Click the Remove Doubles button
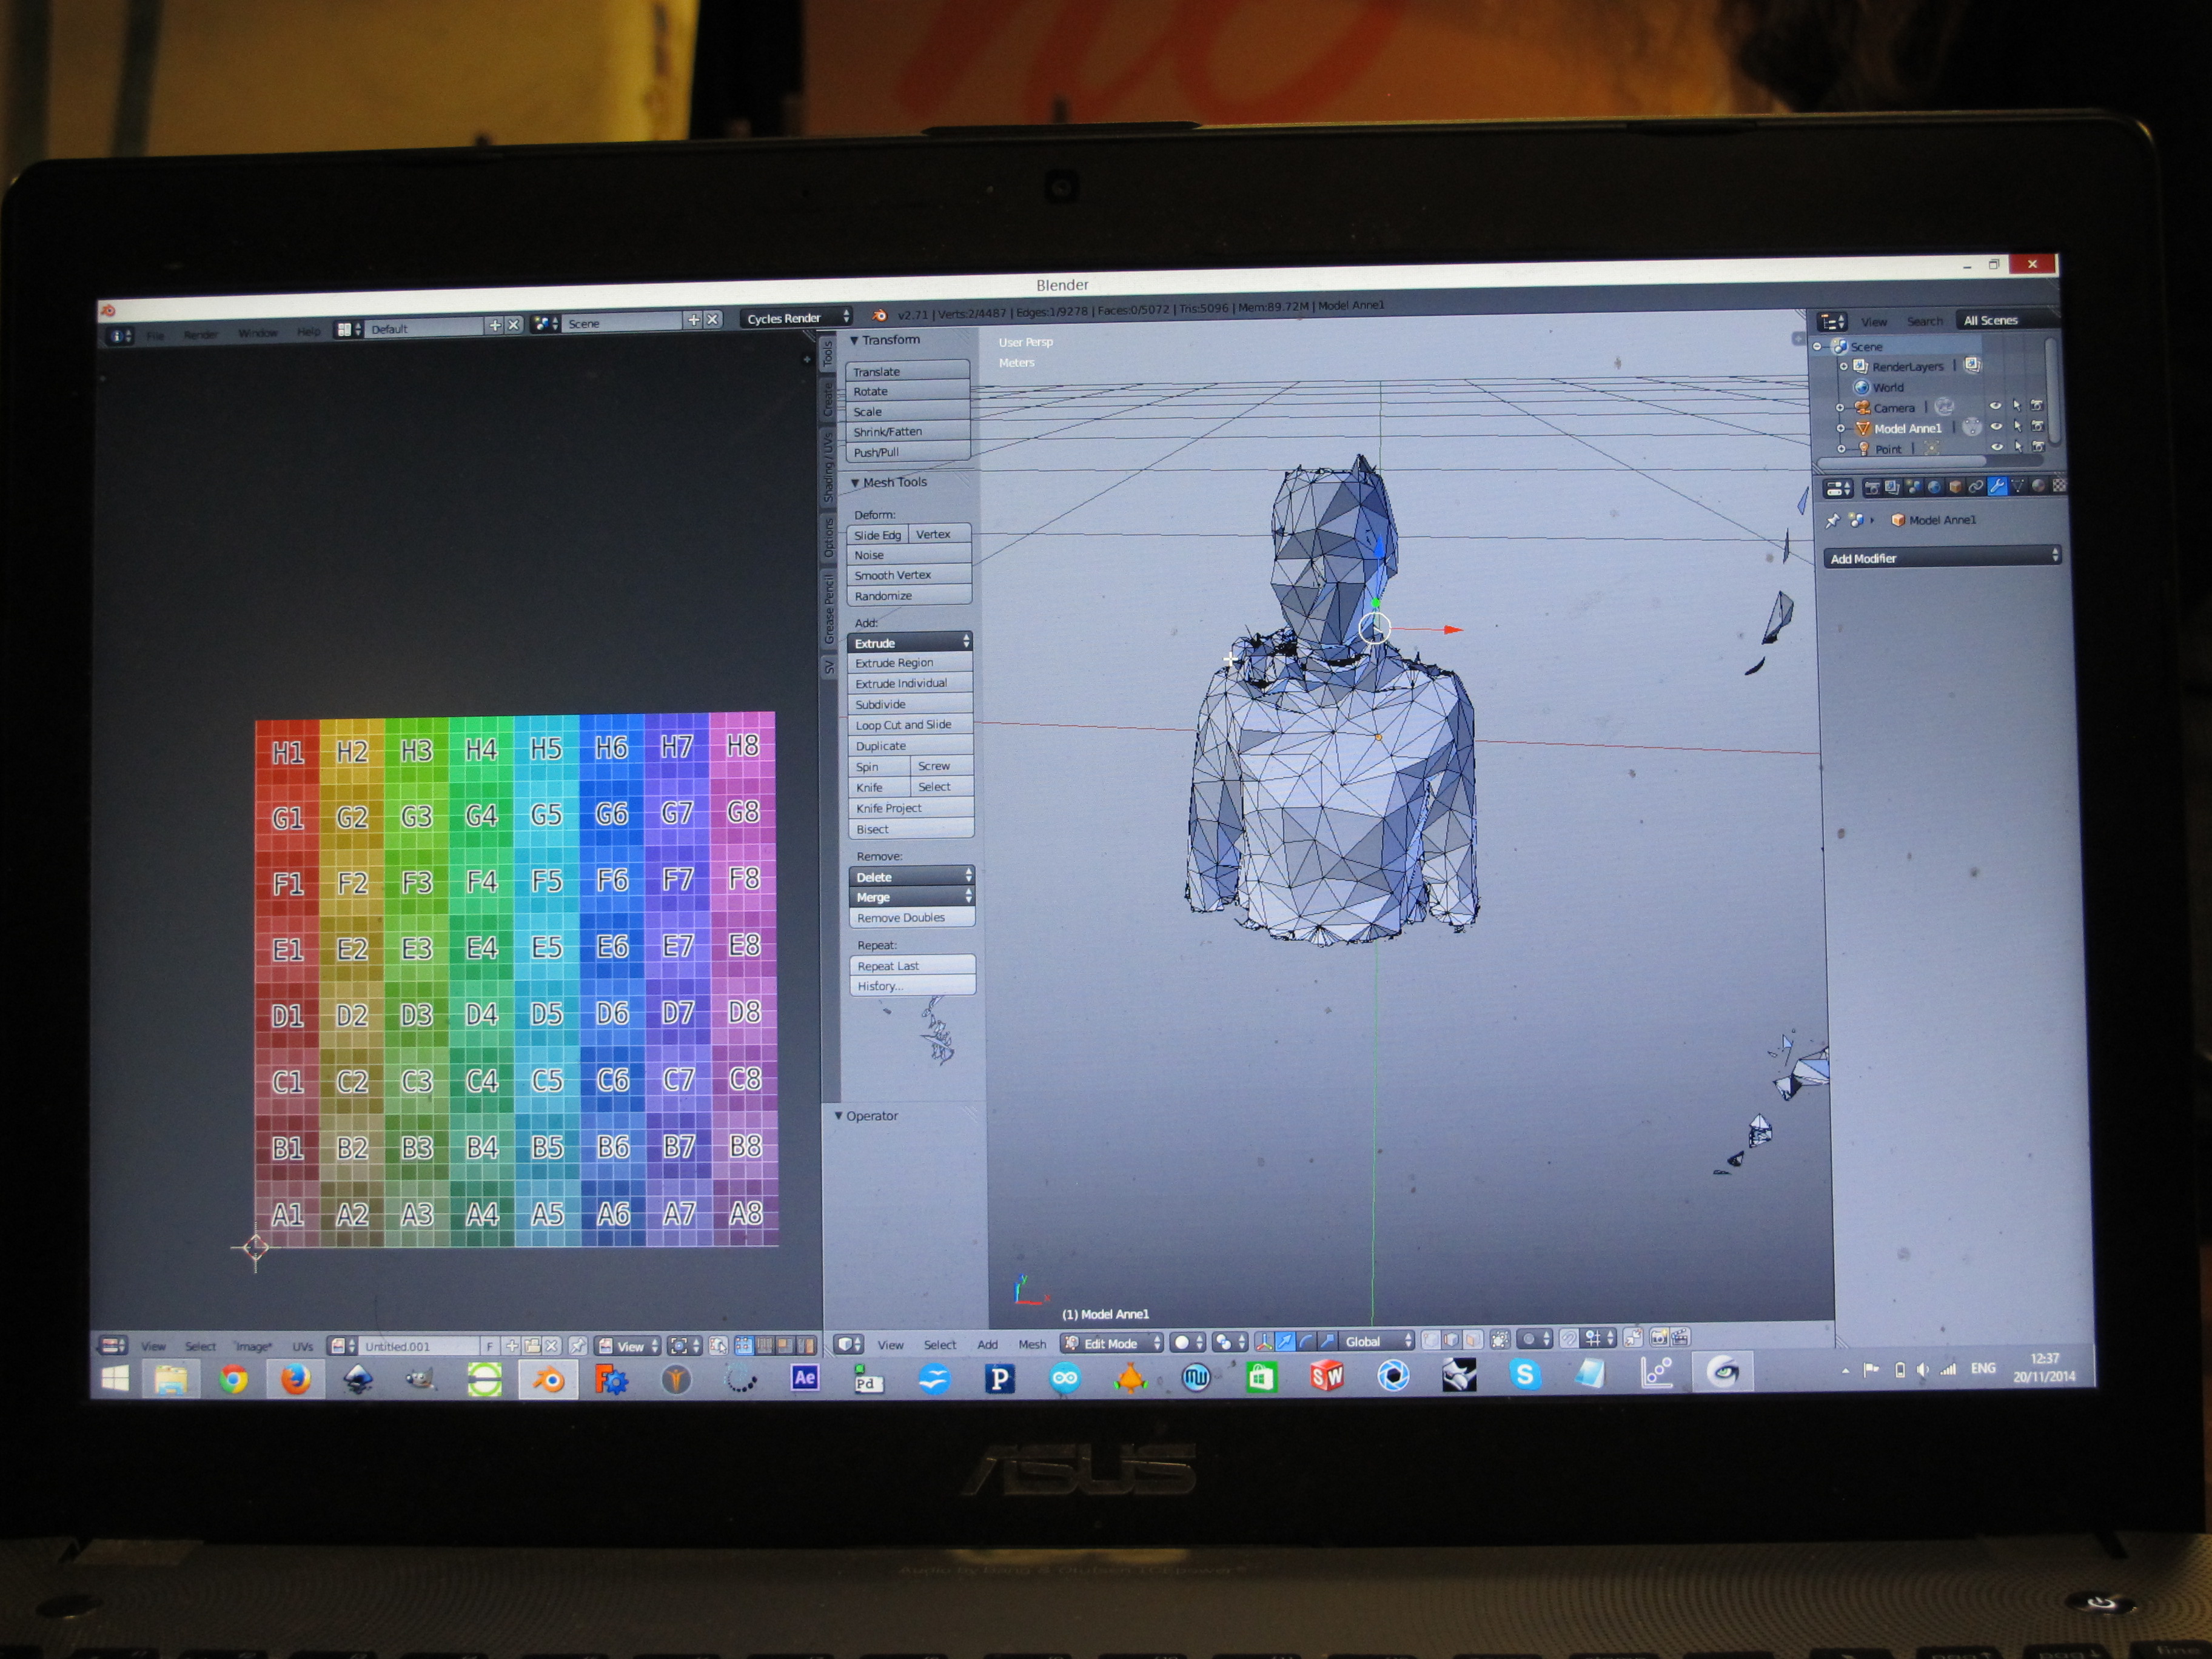Screen dimensions: 2212x1659 [x=912, y=918]
